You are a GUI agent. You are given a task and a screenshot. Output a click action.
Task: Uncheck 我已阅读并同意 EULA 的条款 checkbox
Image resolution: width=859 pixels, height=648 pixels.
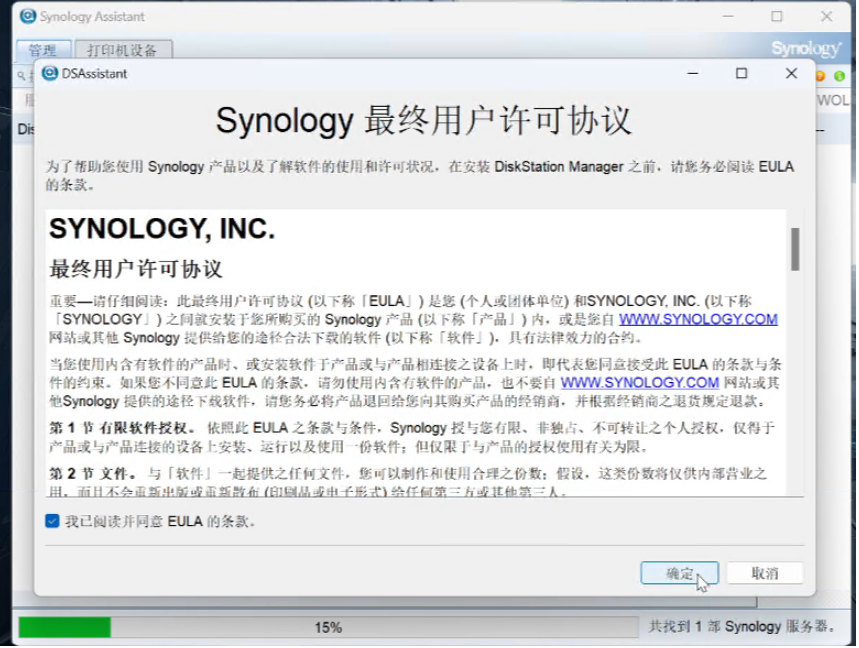coord(52,522)
